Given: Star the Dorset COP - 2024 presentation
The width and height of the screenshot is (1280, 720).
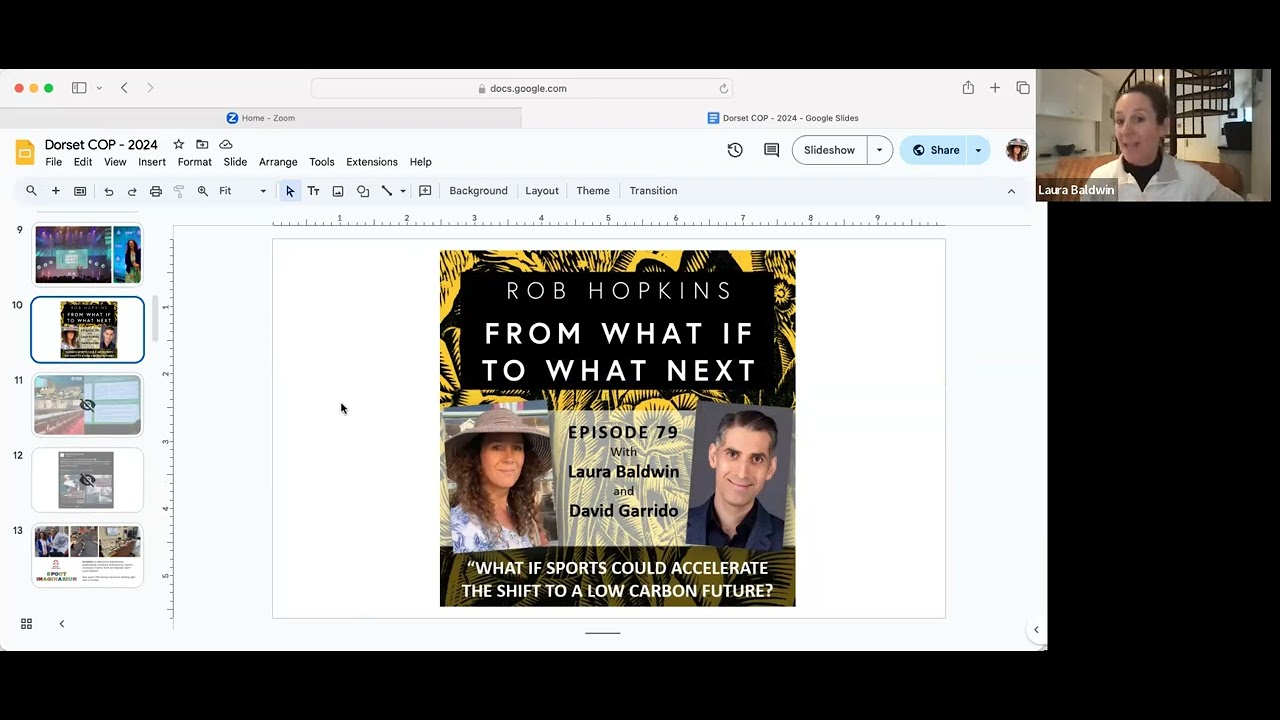Looking at the screenshot, I should pos(178,144).
